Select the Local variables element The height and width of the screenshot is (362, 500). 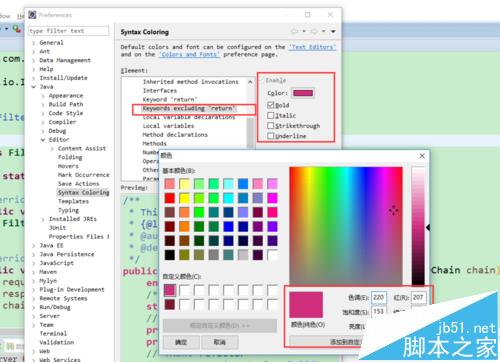(x=168, y=126)
